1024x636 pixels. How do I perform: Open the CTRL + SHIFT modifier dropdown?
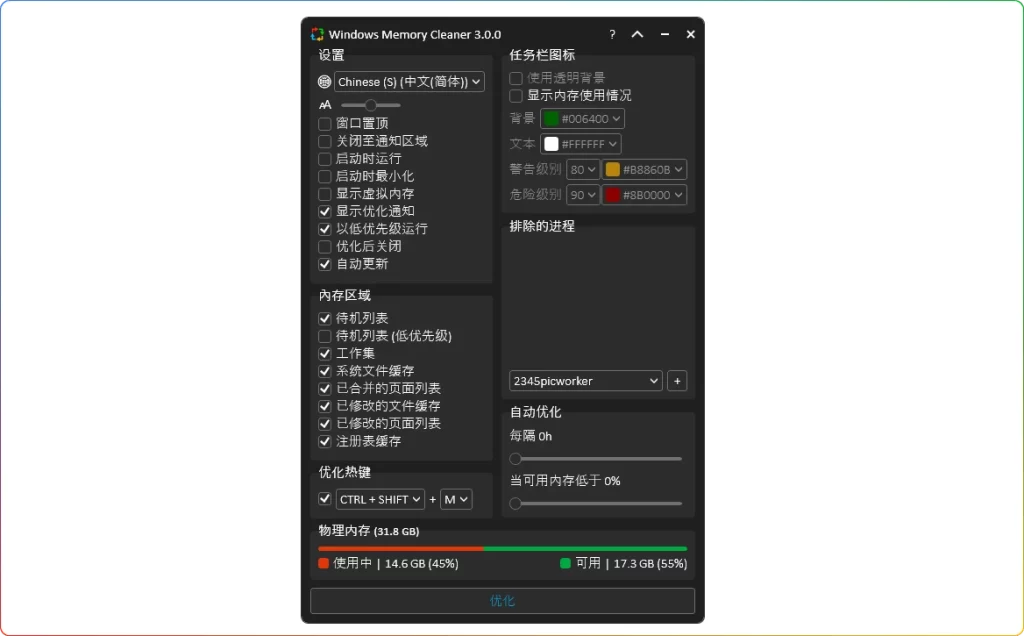pos(380,500)
